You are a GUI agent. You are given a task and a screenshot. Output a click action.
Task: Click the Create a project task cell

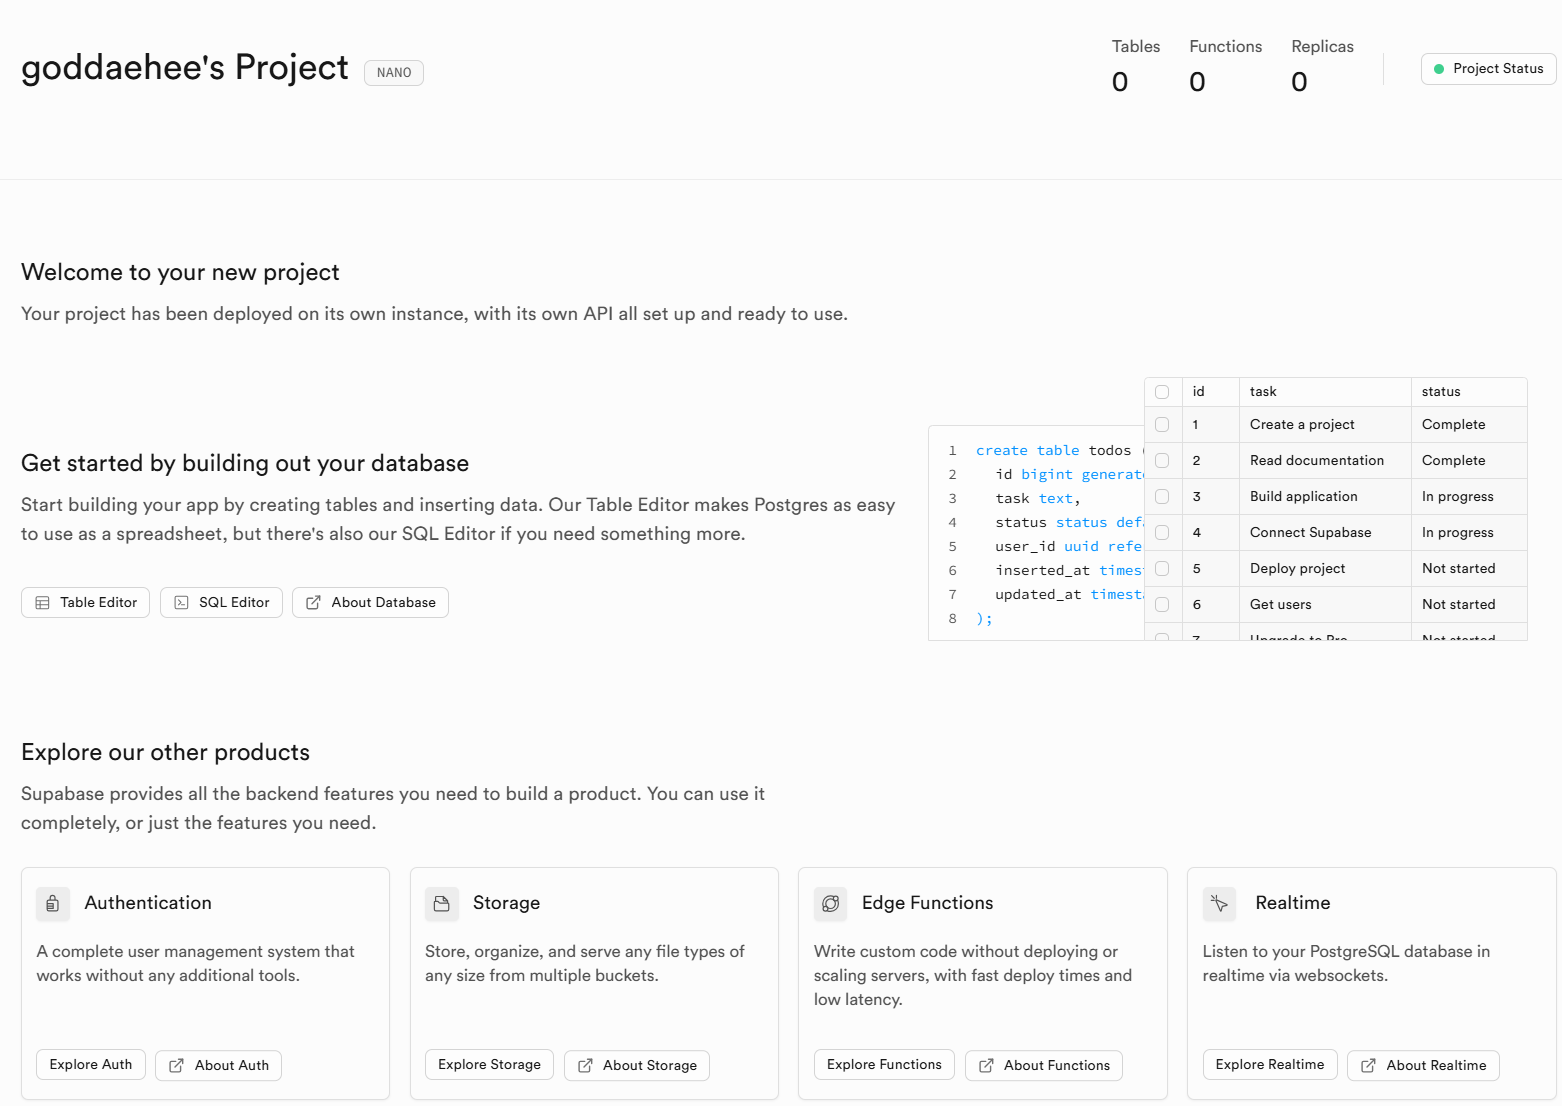point(1325,425)
